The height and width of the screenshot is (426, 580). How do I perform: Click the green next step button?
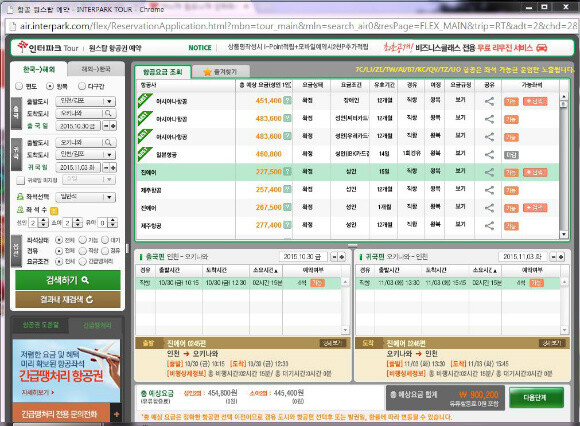click(536, 398)
